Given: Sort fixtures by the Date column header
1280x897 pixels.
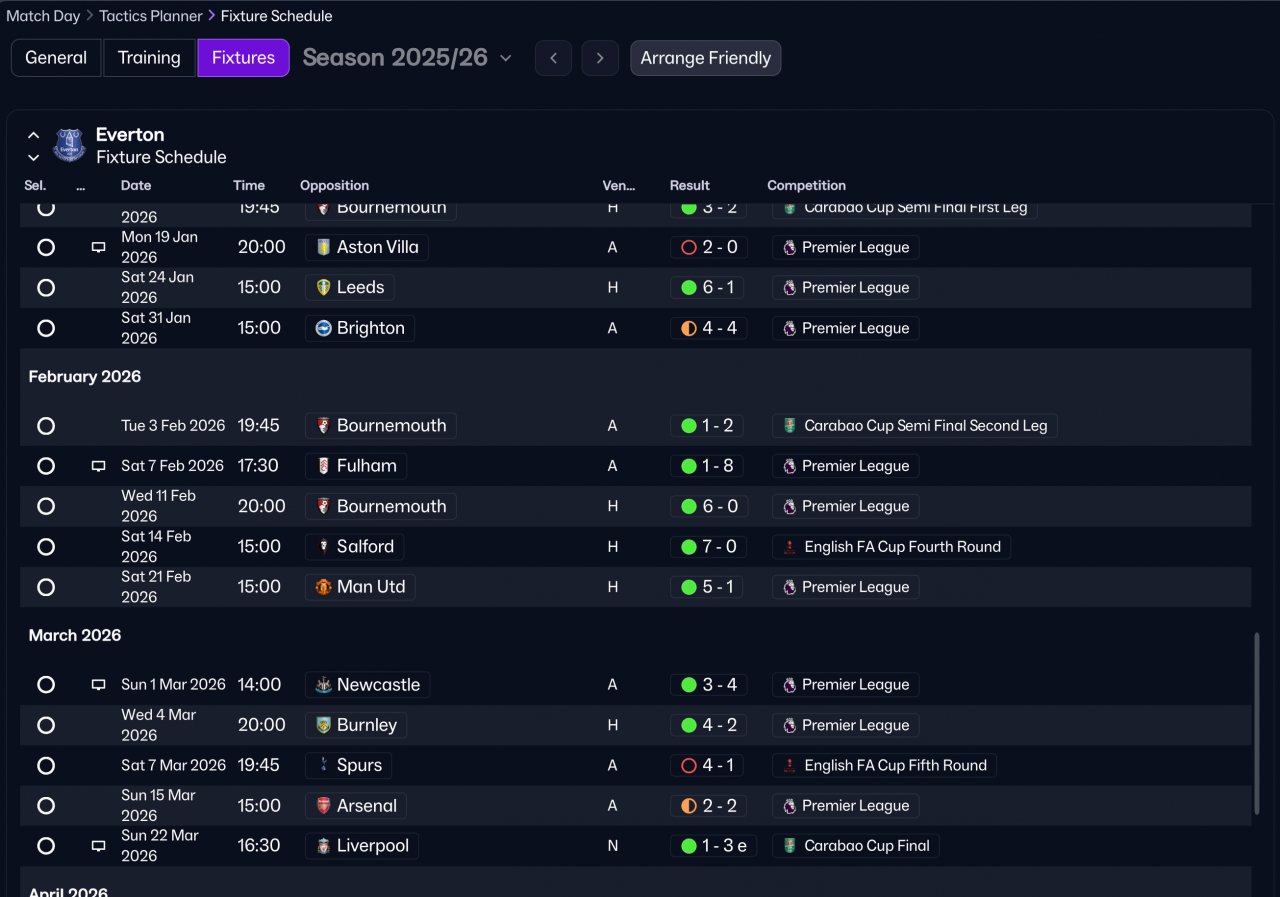Looking at the screenshot, I should (136, 185).
